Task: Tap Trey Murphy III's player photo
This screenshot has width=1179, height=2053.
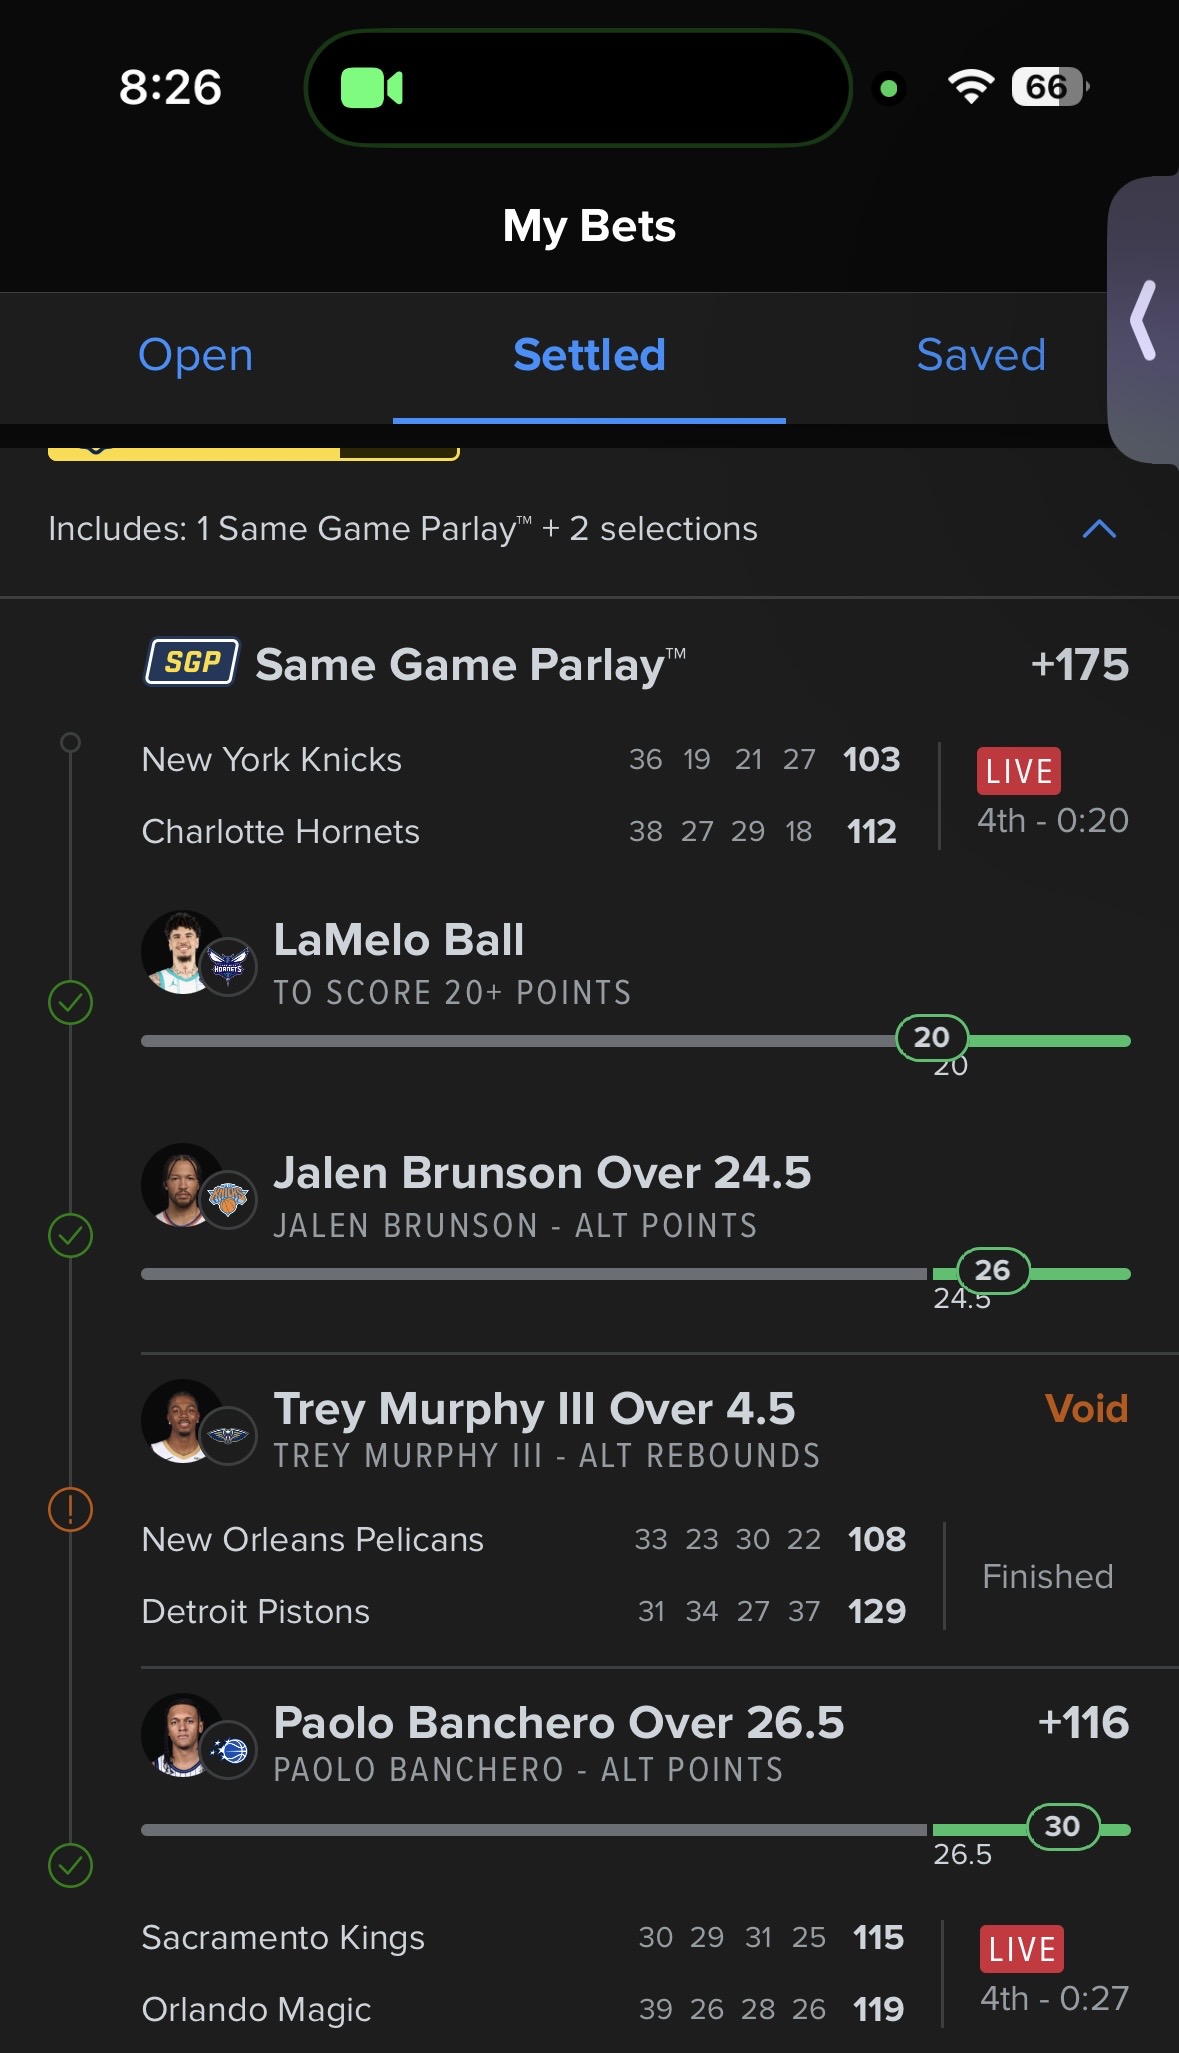Action: click(x=181, y=1420)
